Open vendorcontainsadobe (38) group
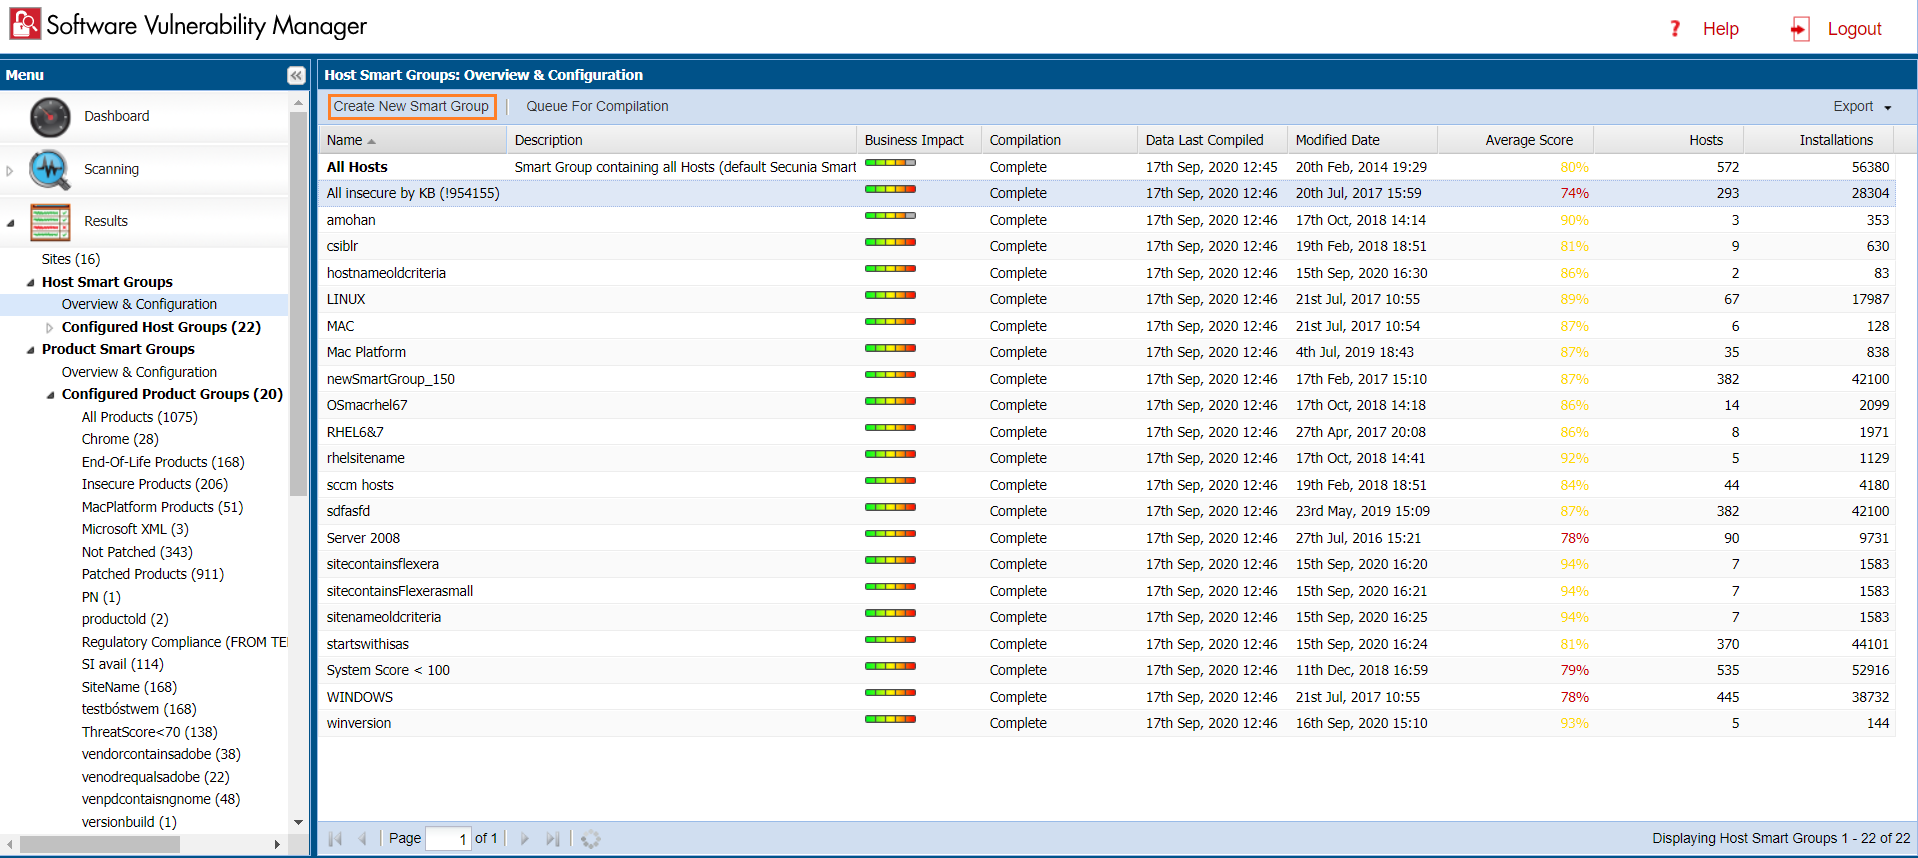 161,754
